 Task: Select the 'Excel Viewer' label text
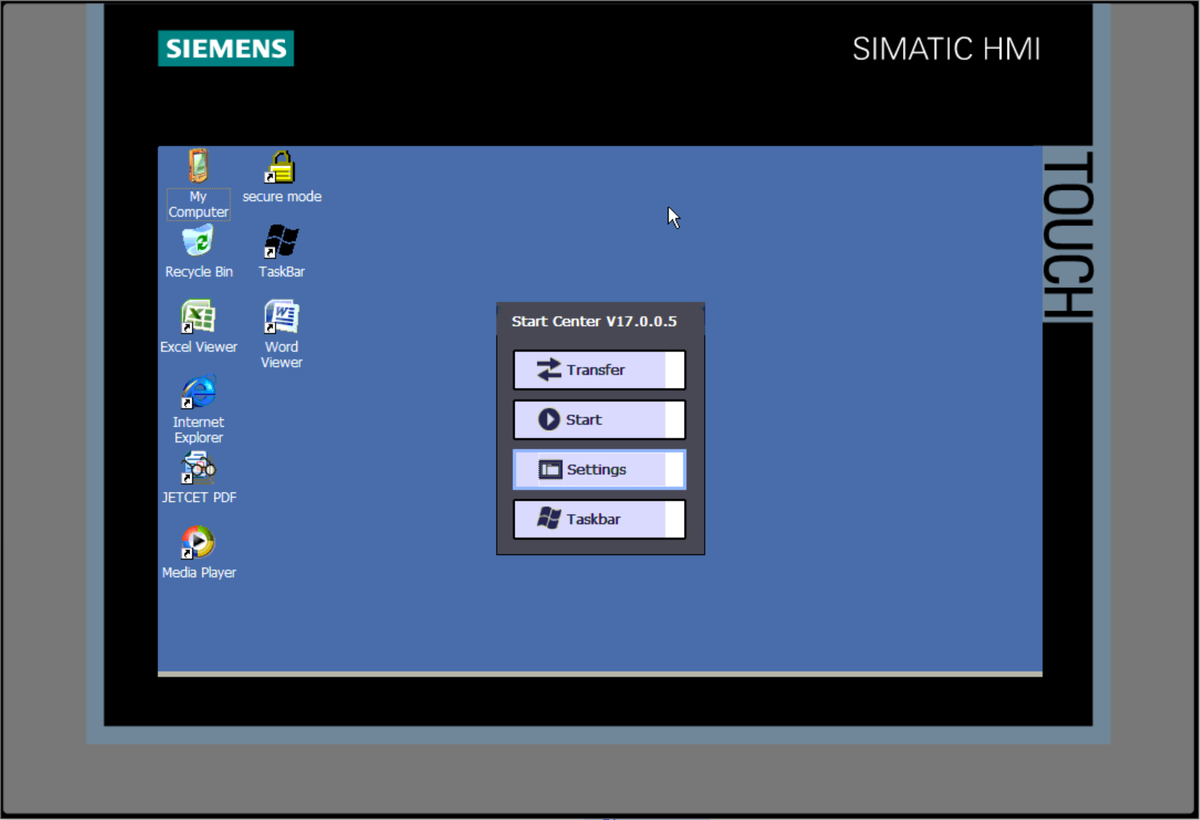tap(199, 347)
